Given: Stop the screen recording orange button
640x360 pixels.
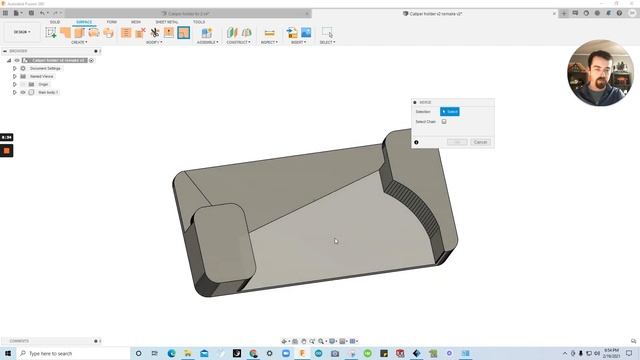Looking at the screenshot, I should pos(7,151).
